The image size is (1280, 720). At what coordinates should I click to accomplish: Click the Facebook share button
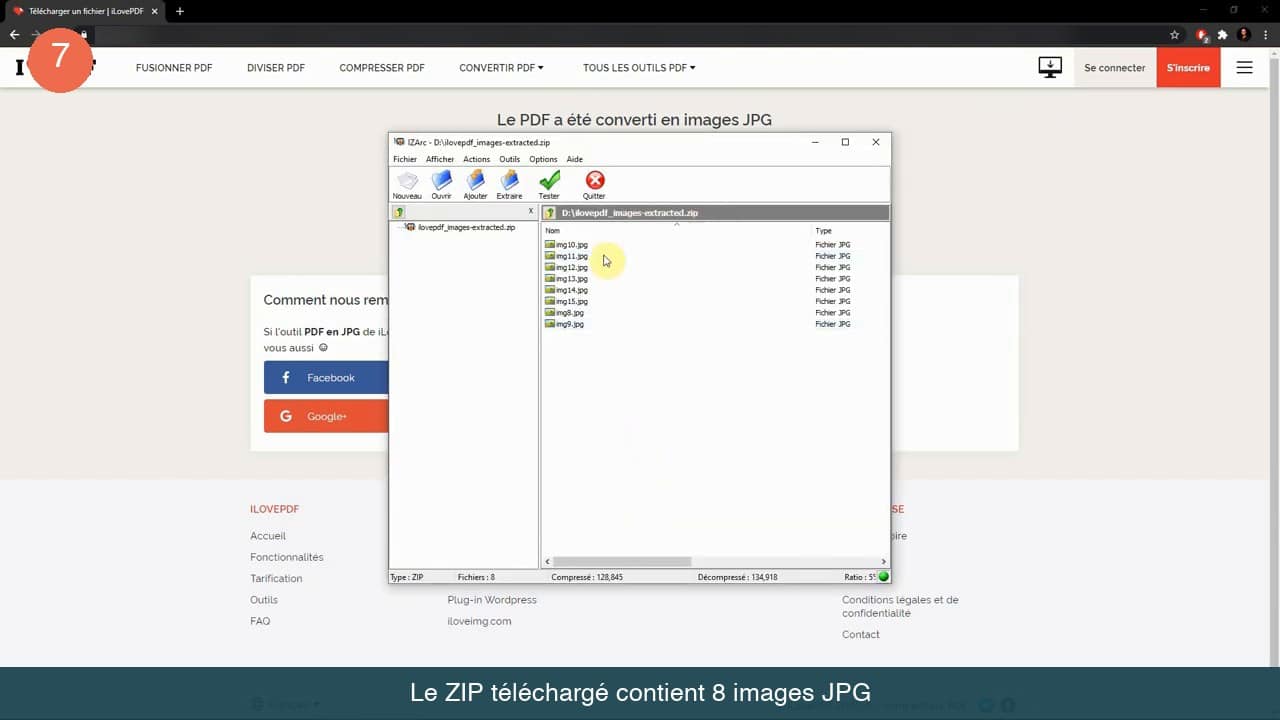[x=326, y=377]
